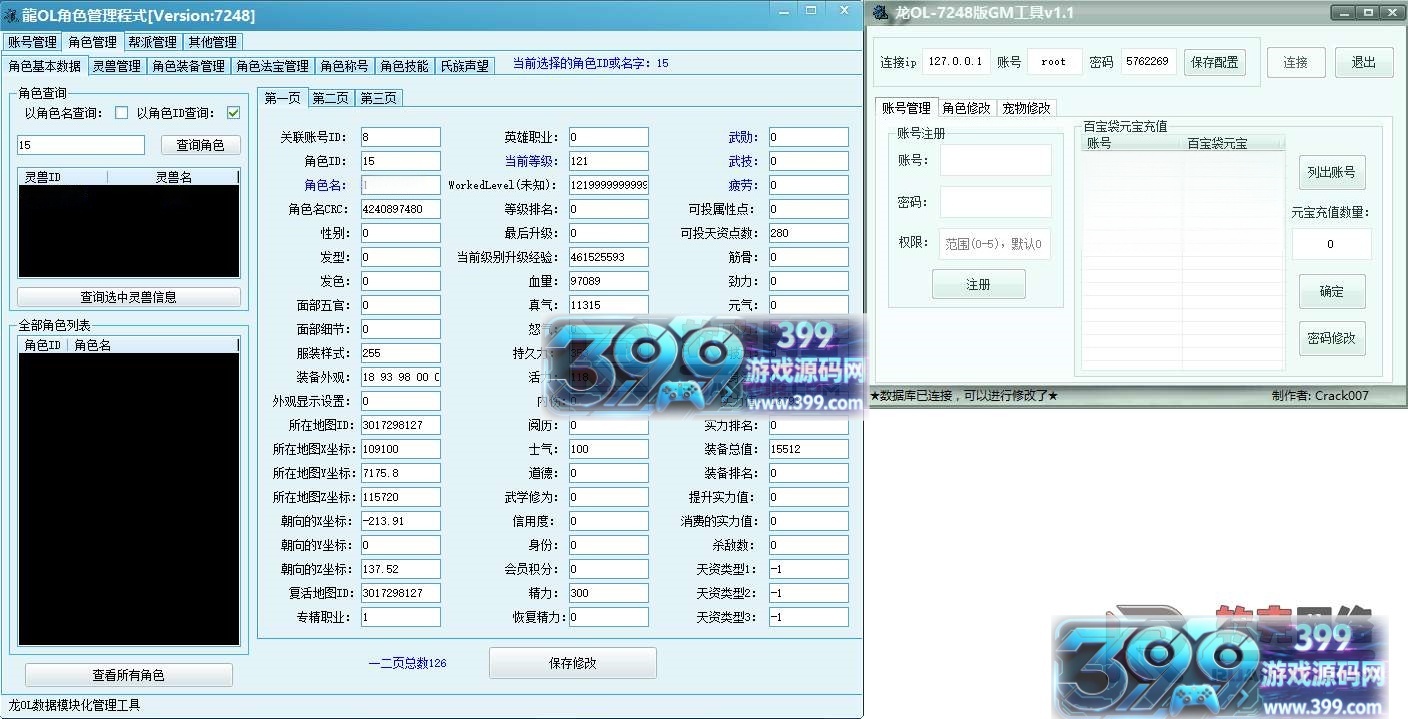This screenshot has width=1408, height=719.
Task: Click the 列出账号 button
Action: 1332,172
